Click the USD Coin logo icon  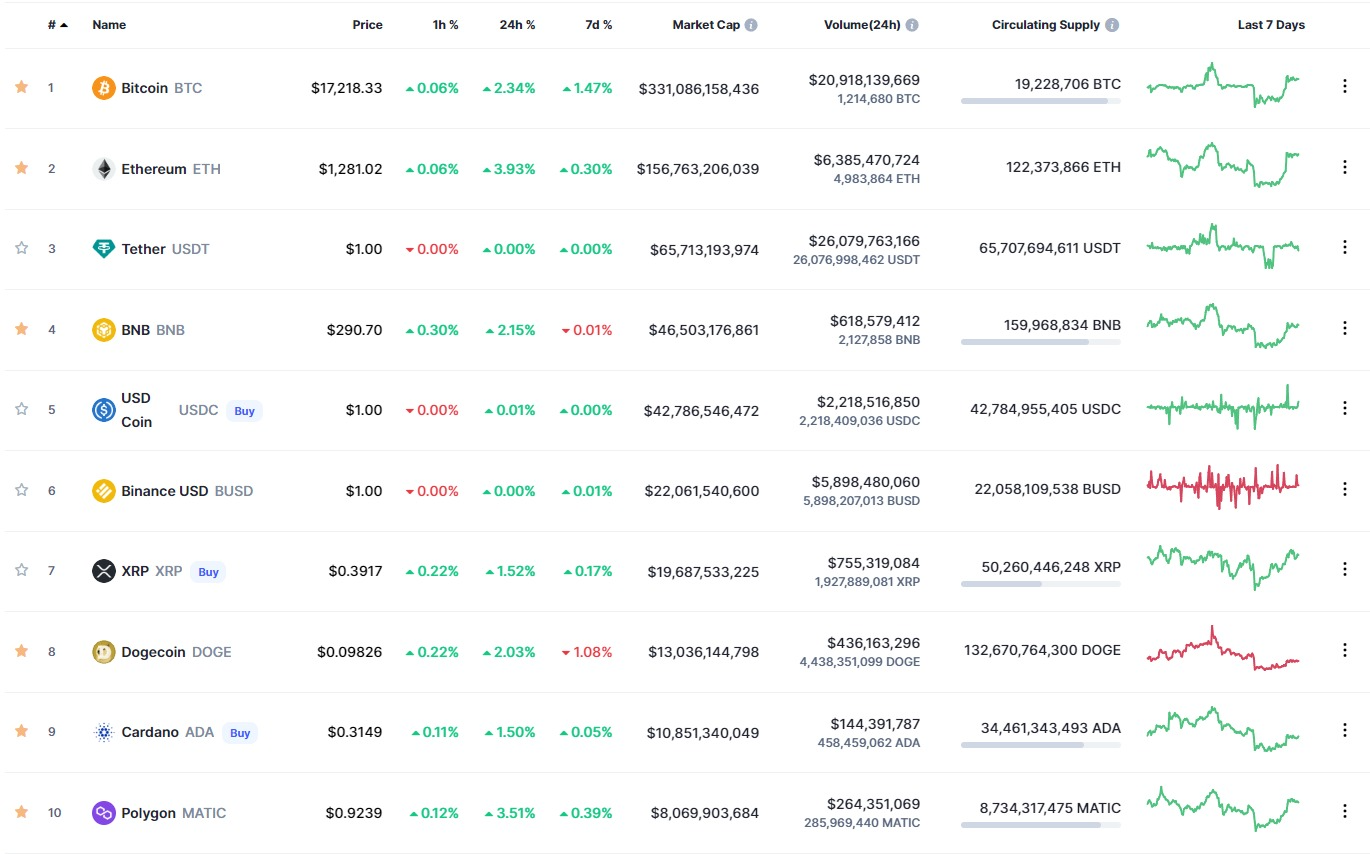[104, 410]
